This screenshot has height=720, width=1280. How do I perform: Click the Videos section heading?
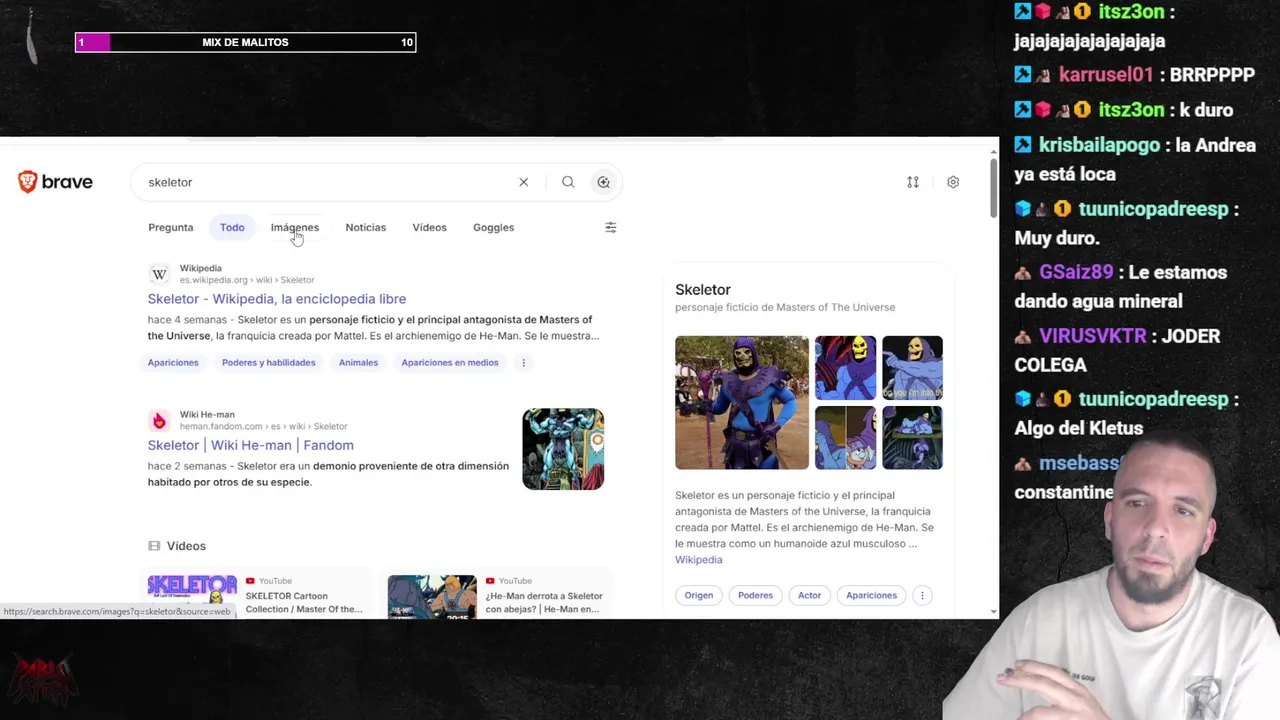coord(186,546)
